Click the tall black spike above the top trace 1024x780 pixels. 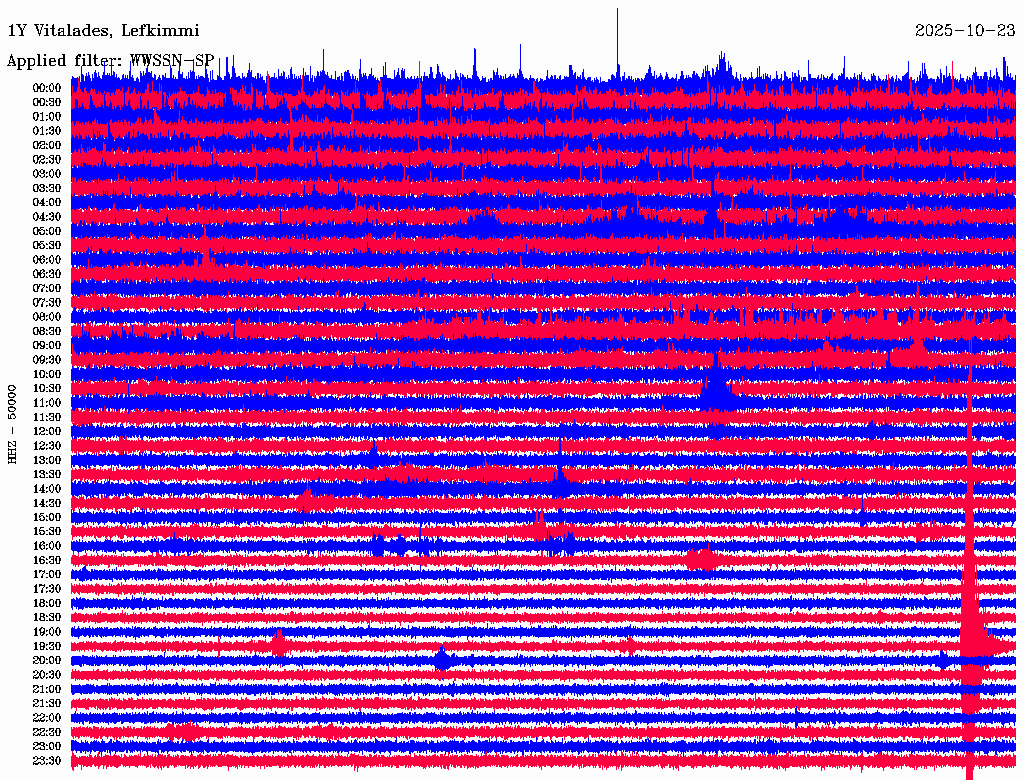coord(617,40)
